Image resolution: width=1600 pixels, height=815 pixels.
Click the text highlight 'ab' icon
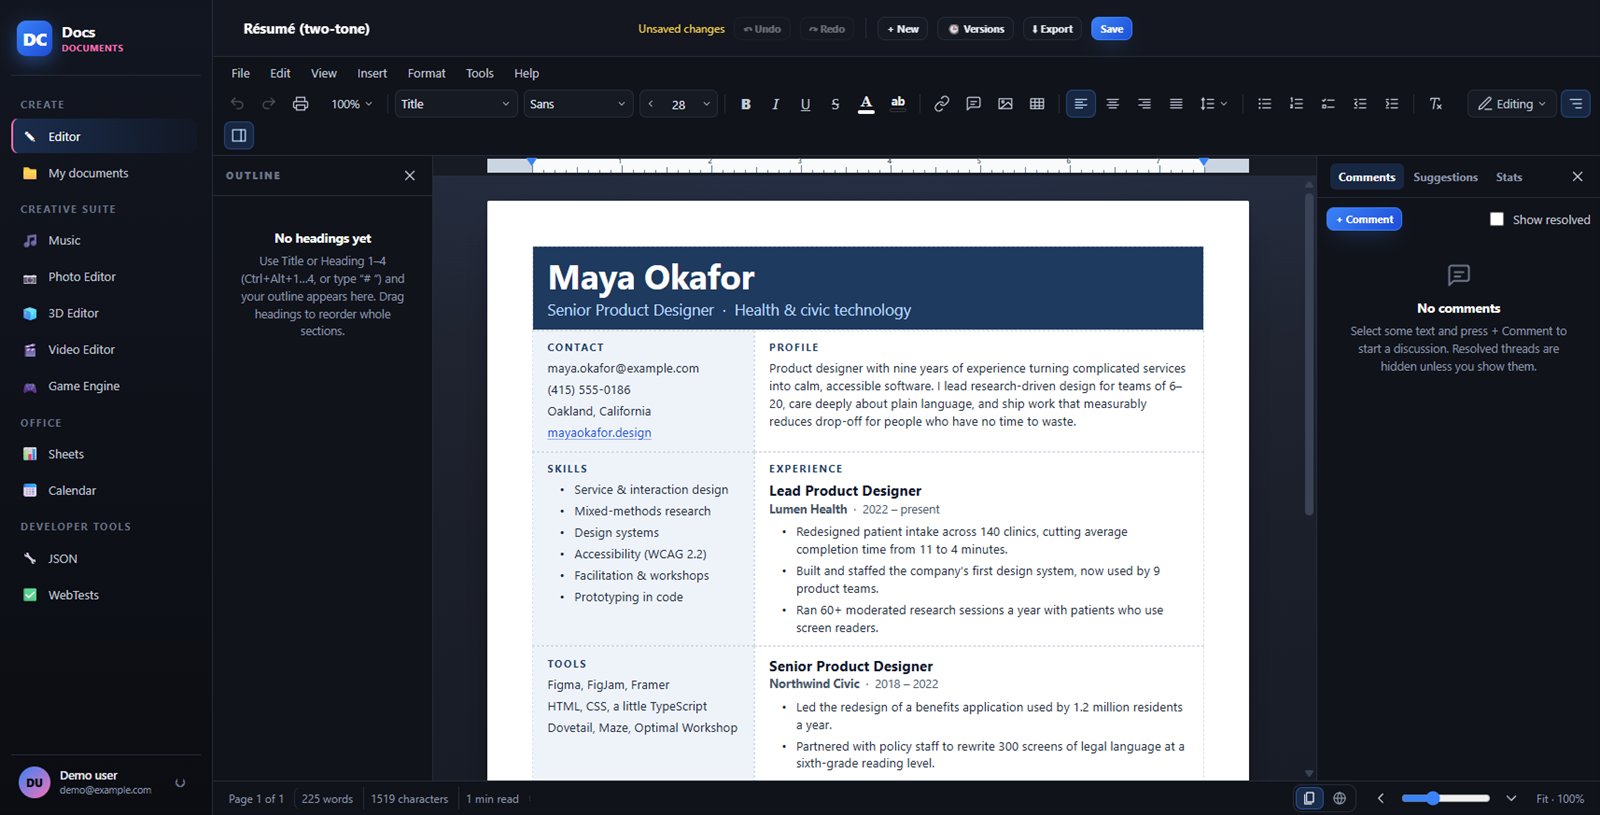point(898,104)
